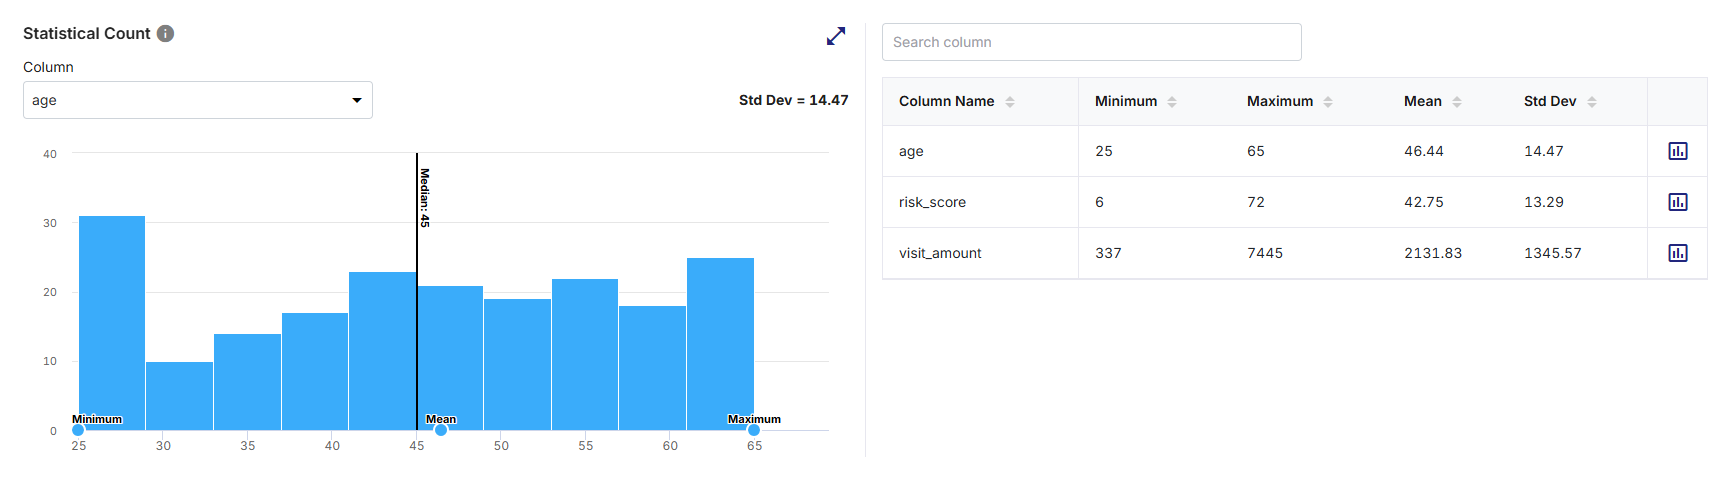The image size is (1730, 478).
Task: Click the Statistical Count info icon
Action: 166,34
